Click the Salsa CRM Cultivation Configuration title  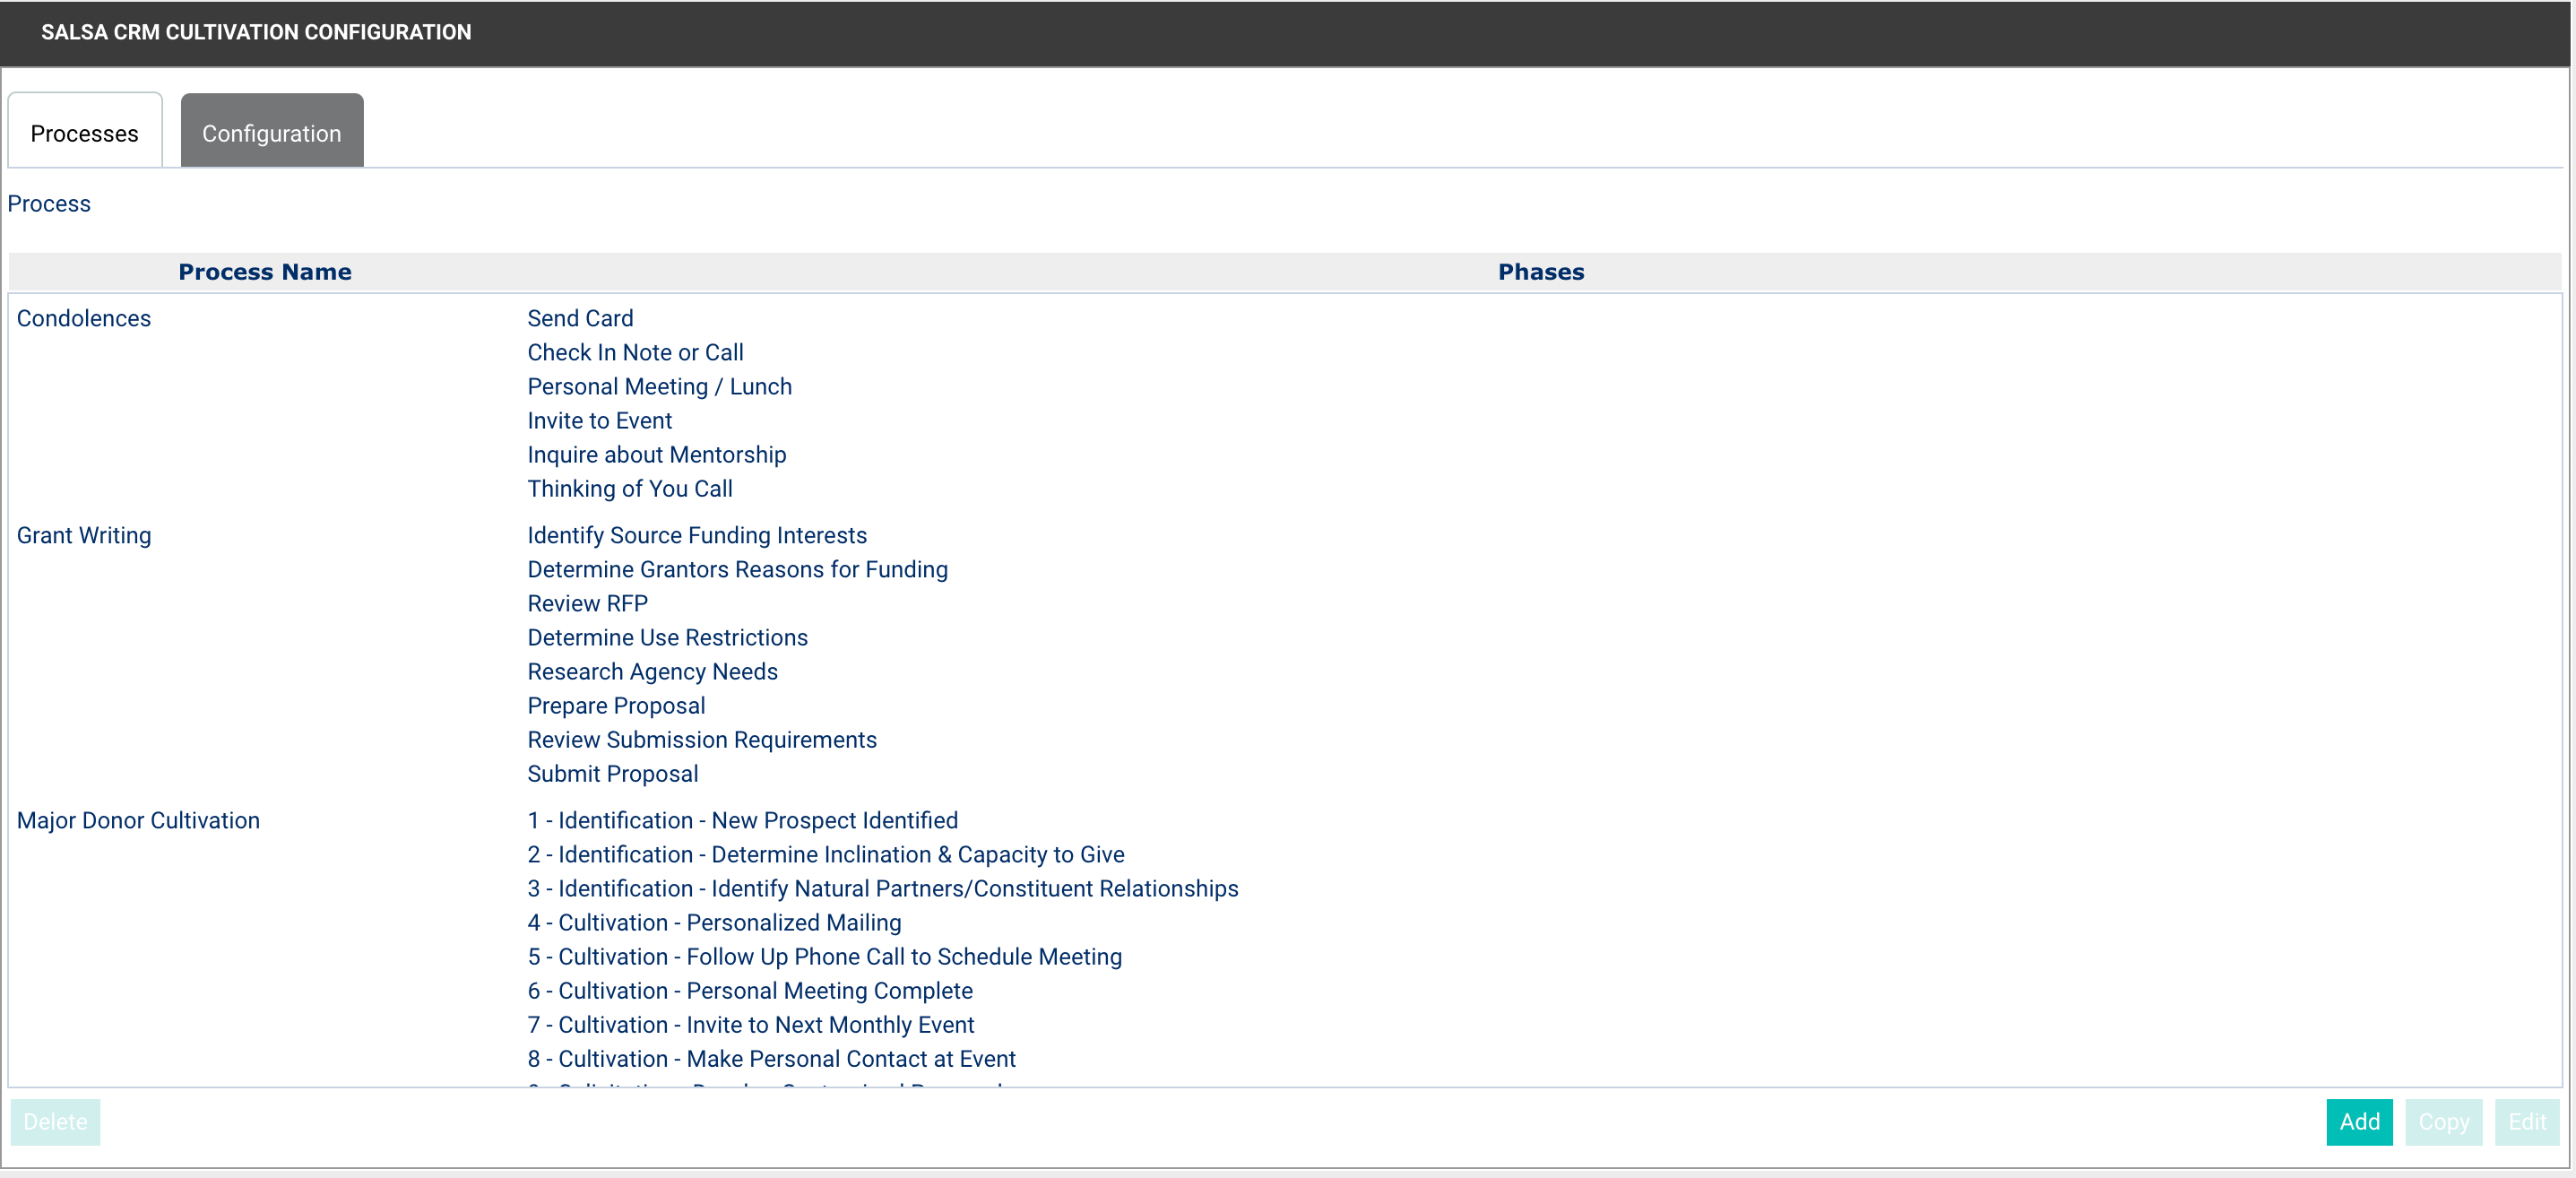click(x=256, y=32)
